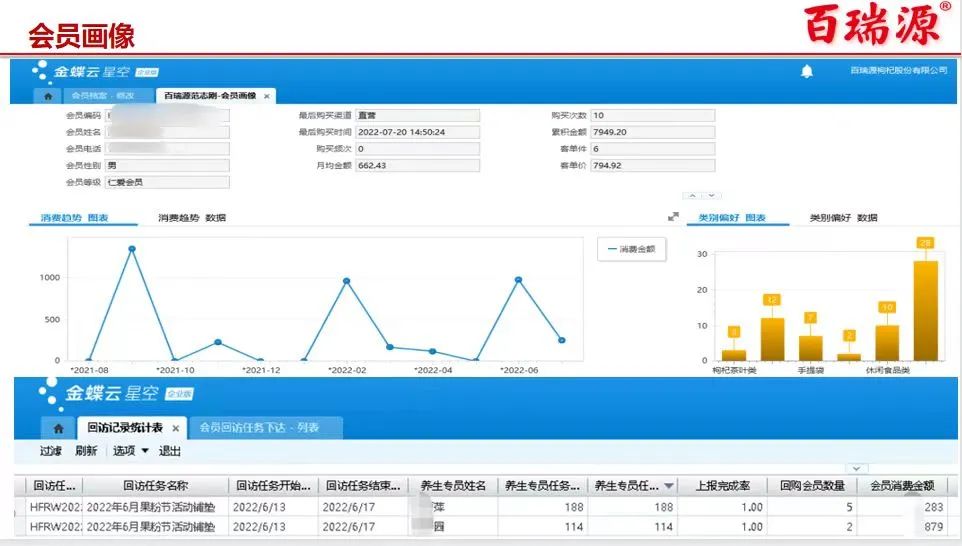The width and height of the screenshot is (962, 546).
Task: Click the 回购会员数量 column header
Action: point(812,486)
